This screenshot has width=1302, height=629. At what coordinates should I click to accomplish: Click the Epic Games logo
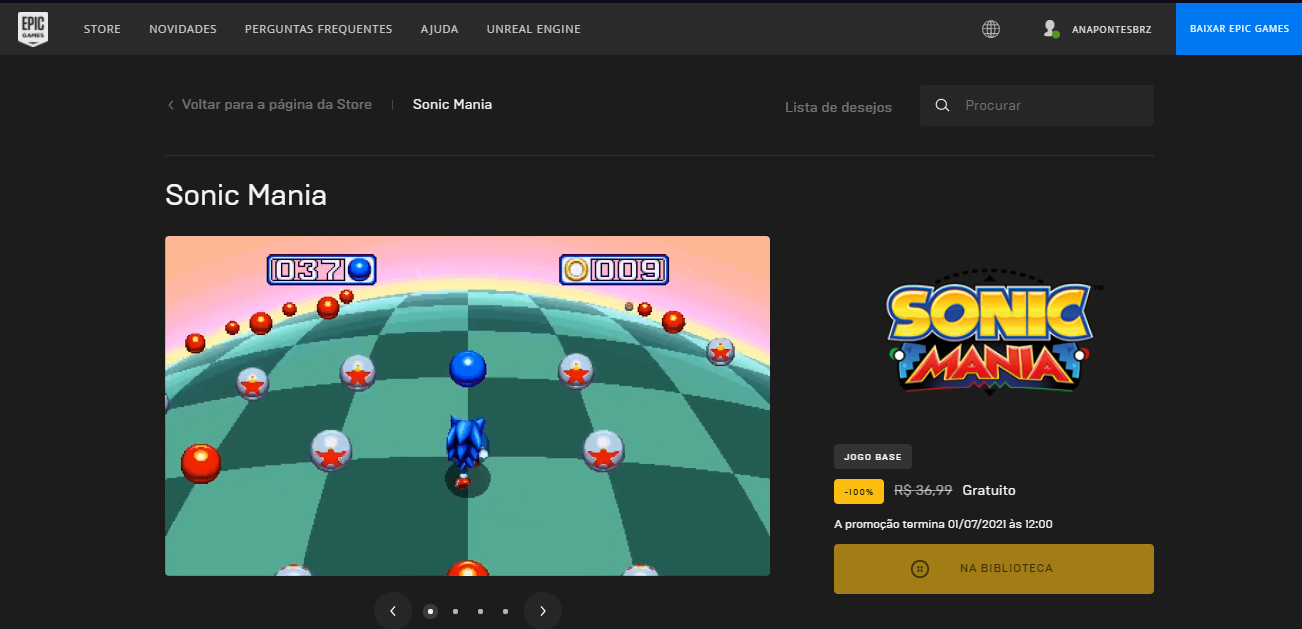click(x=33, y=29)
